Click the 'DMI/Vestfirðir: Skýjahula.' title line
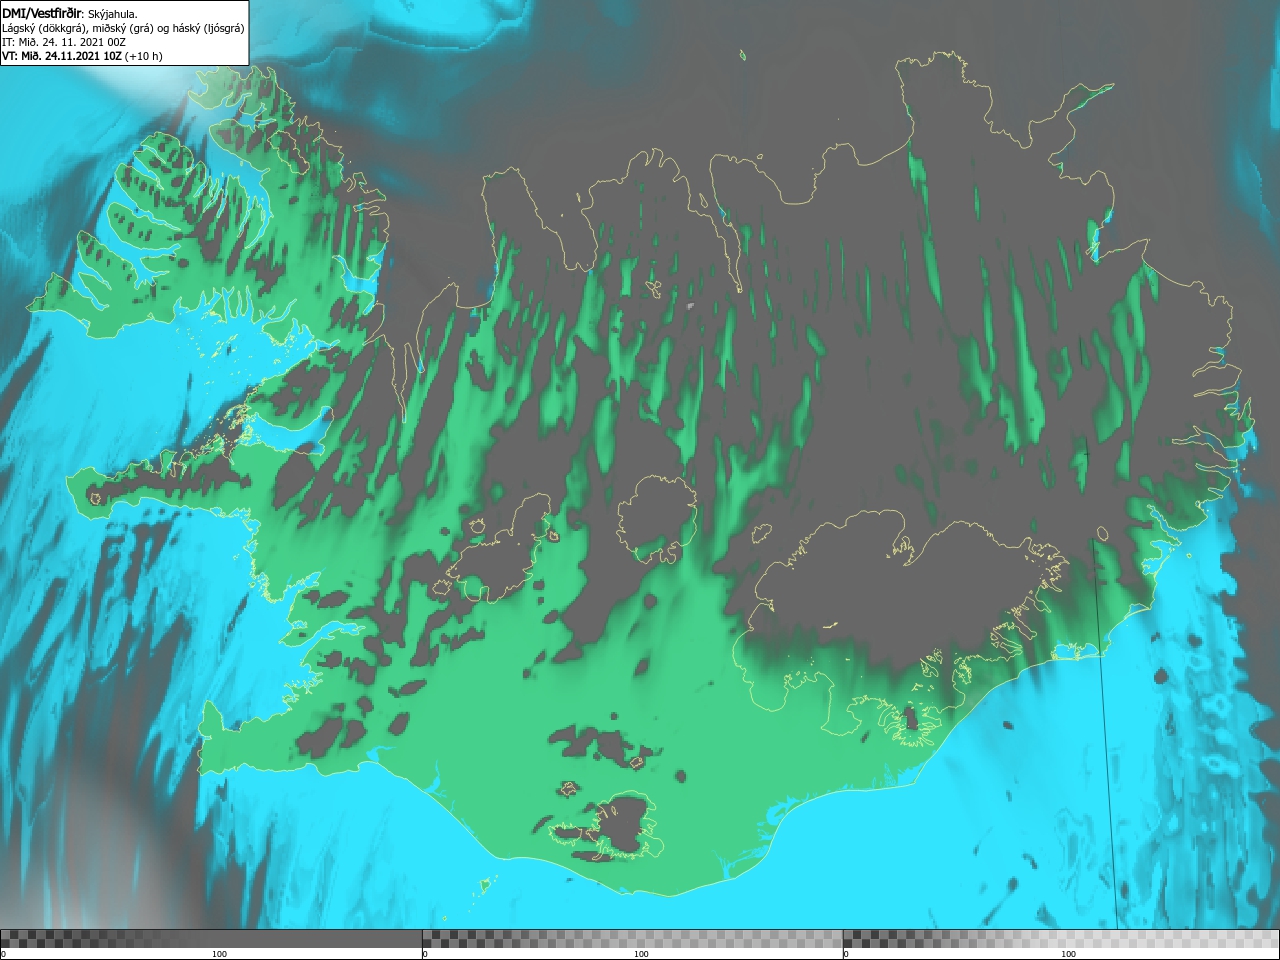 coord(70,14)
